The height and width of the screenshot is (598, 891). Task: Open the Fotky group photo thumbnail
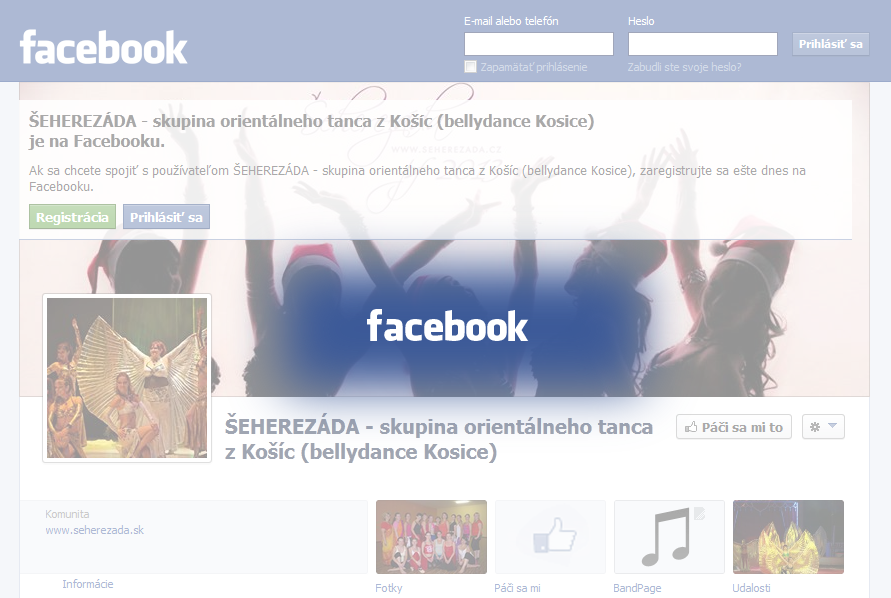pyautogui.click(x=431, y=537)
